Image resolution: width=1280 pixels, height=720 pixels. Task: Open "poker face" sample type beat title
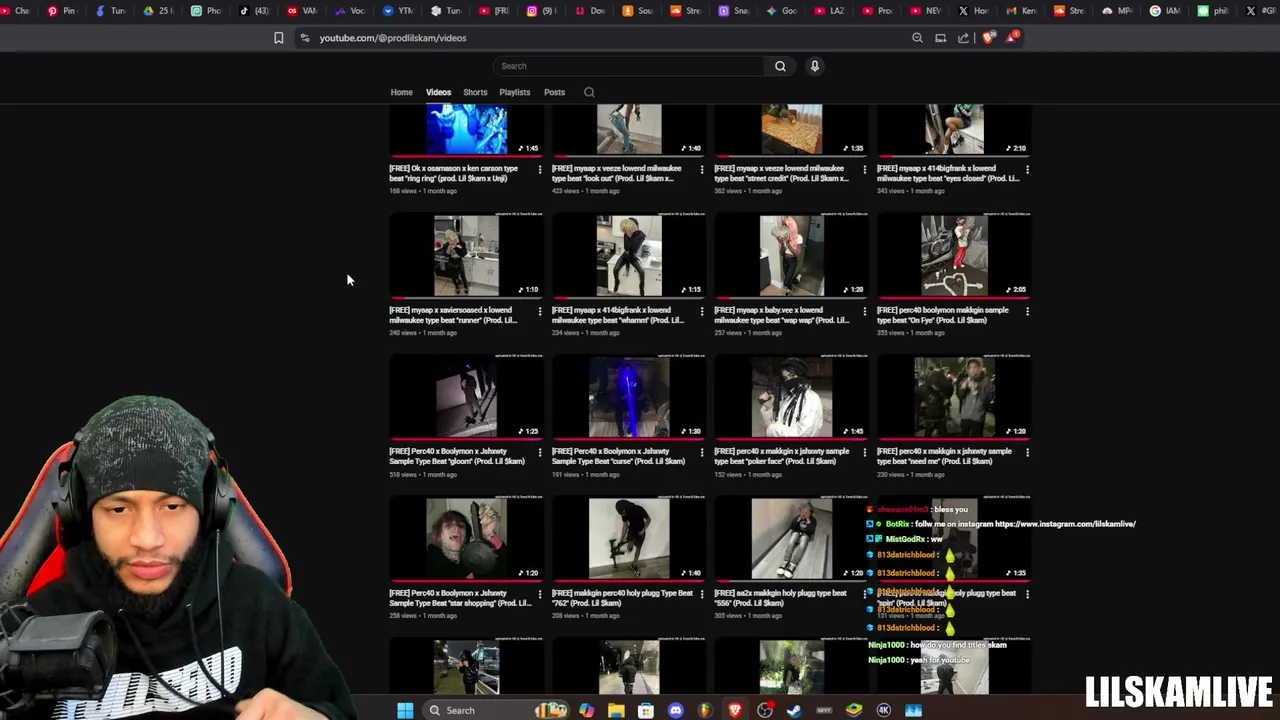pos(782,456)
